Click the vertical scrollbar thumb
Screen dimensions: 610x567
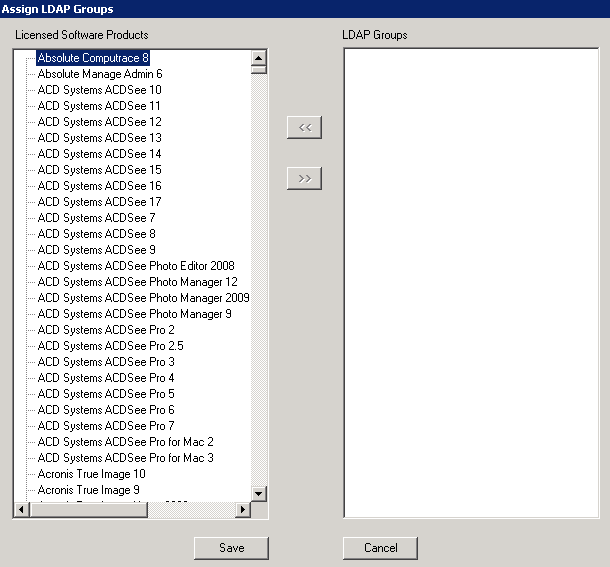click(259, 70)
